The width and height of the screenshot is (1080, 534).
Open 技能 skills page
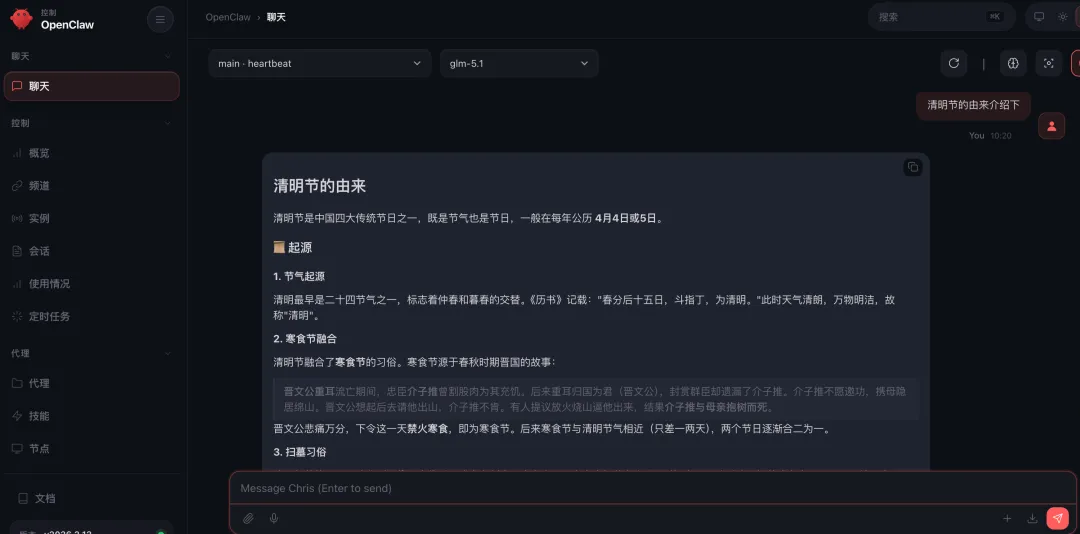[92, 416]
